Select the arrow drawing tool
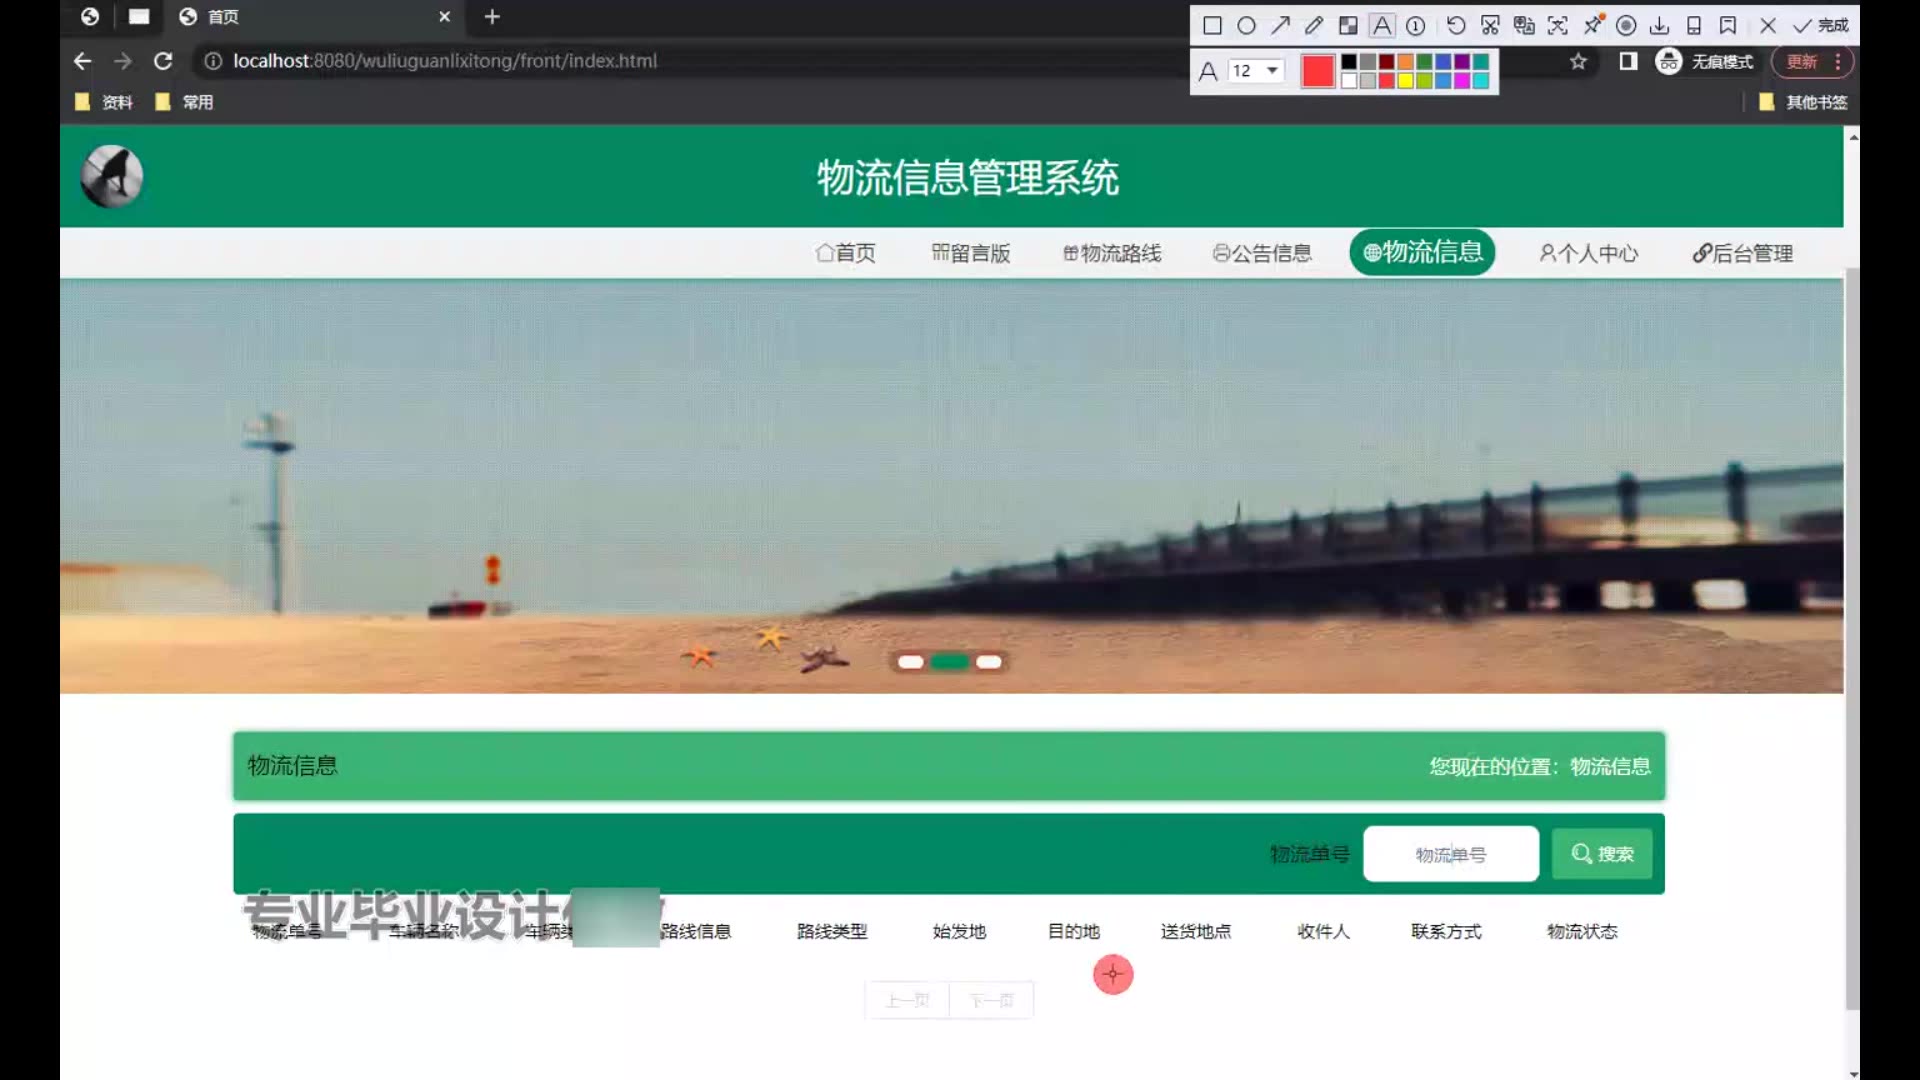The width and height of the screenshot is (1920, 1080). [x=1280, y=26]
